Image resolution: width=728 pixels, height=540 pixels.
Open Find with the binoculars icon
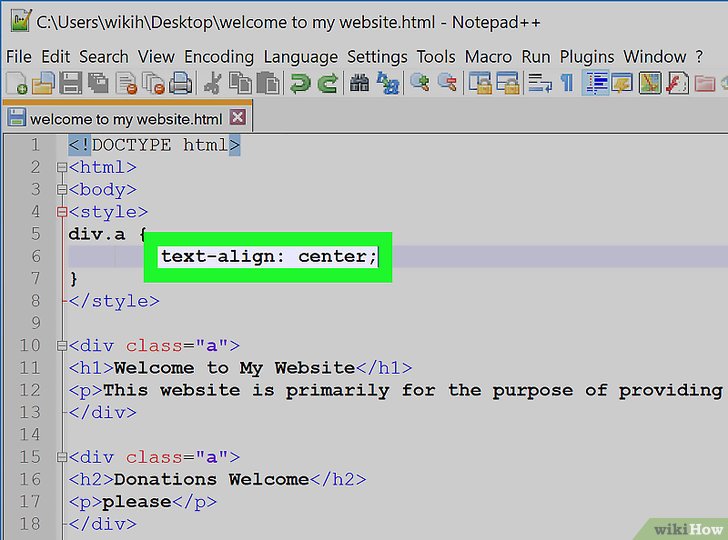tap(359, 84)
